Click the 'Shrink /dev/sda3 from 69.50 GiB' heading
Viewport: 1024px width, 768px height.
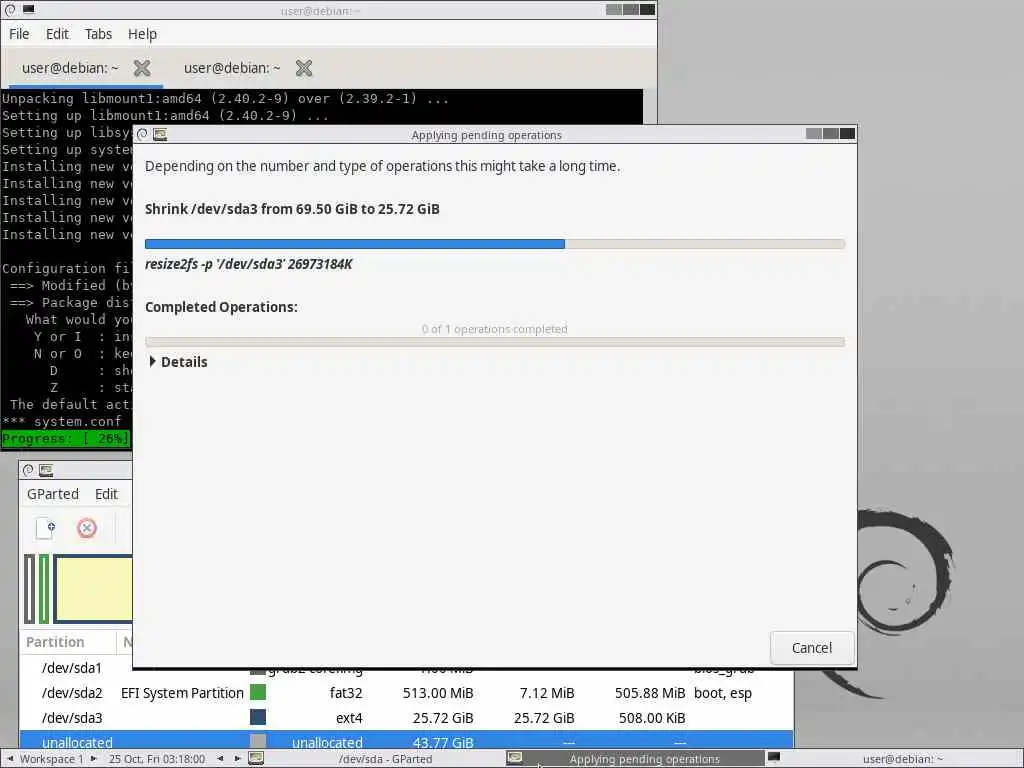(292, 209)
